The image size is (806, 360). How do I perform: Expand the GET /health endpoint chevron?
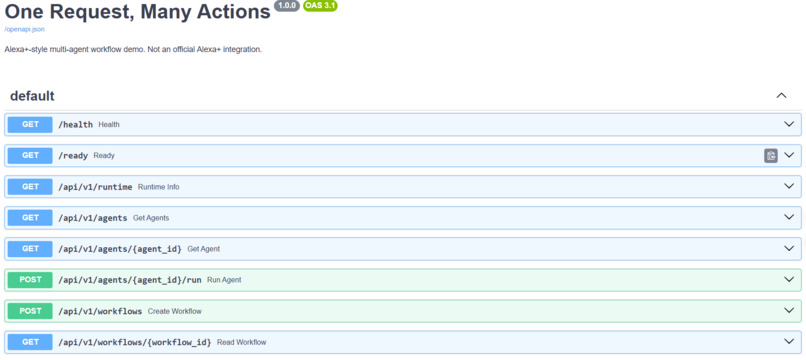(x=789, y=124)
